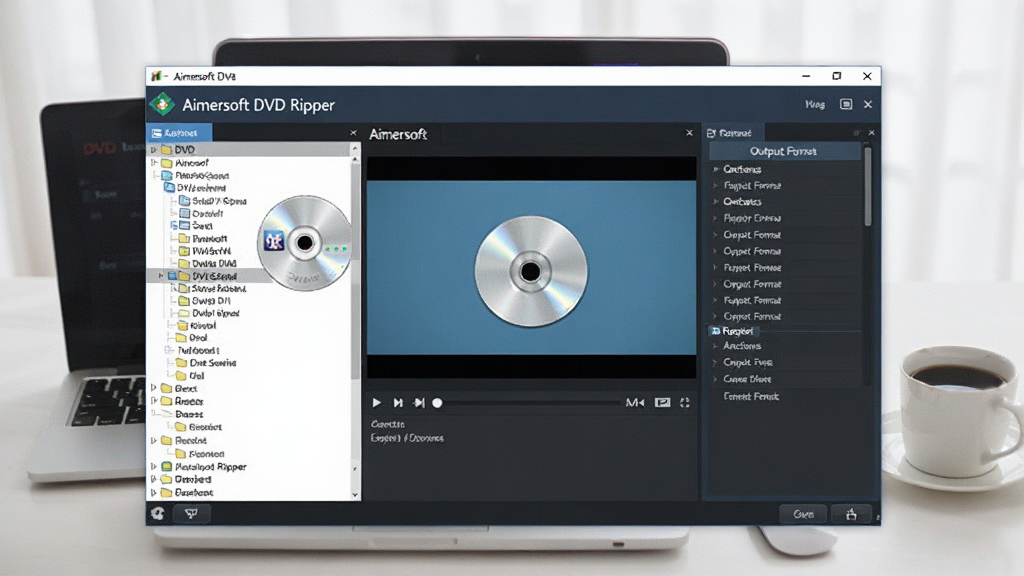
Task: Click the green Aimersoft logo in the header
Action: click(162, 104)
